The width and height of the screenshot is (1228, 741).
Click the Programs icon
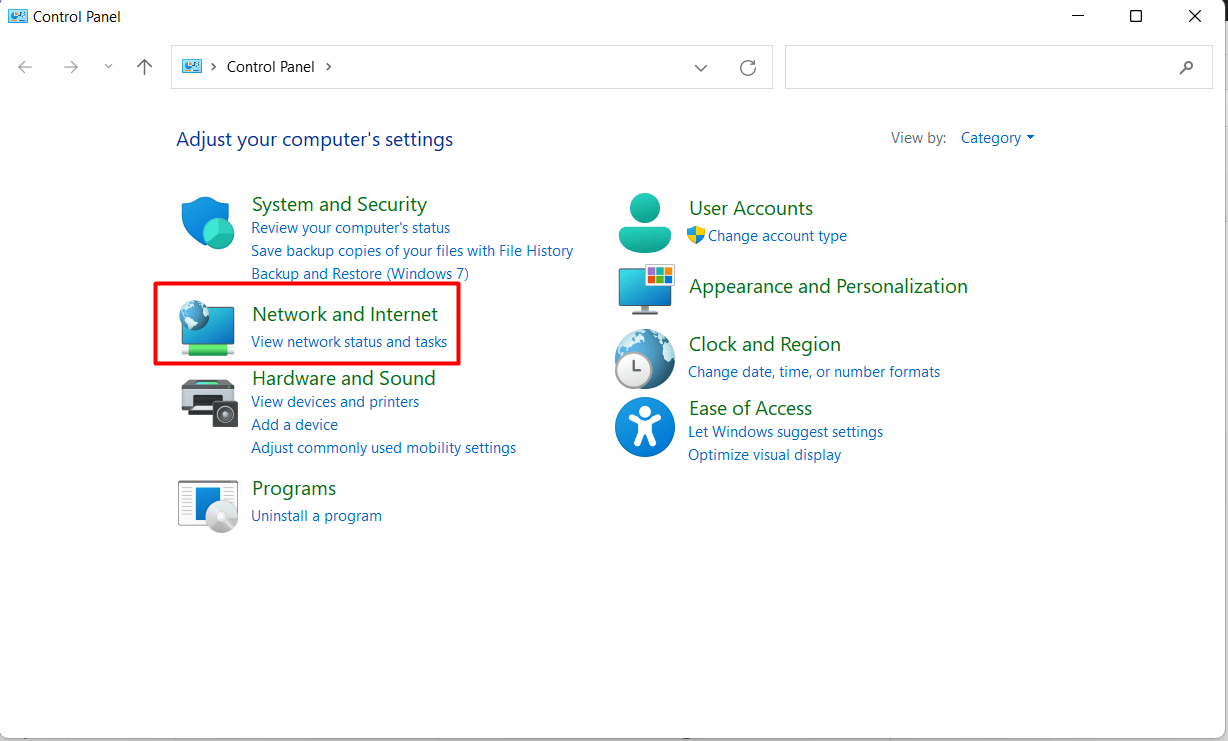[207, 505]
